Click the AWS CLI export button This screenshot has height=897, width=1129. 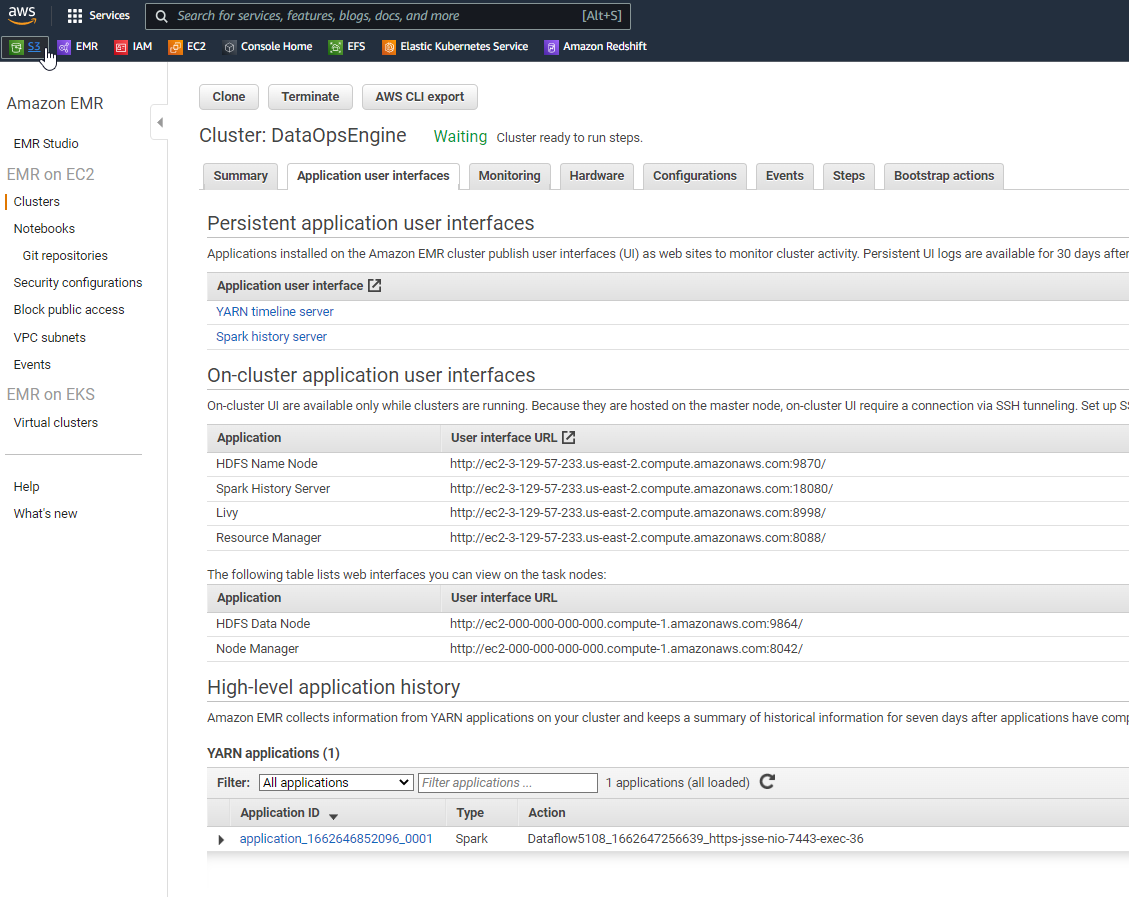(x=420, y=97)
